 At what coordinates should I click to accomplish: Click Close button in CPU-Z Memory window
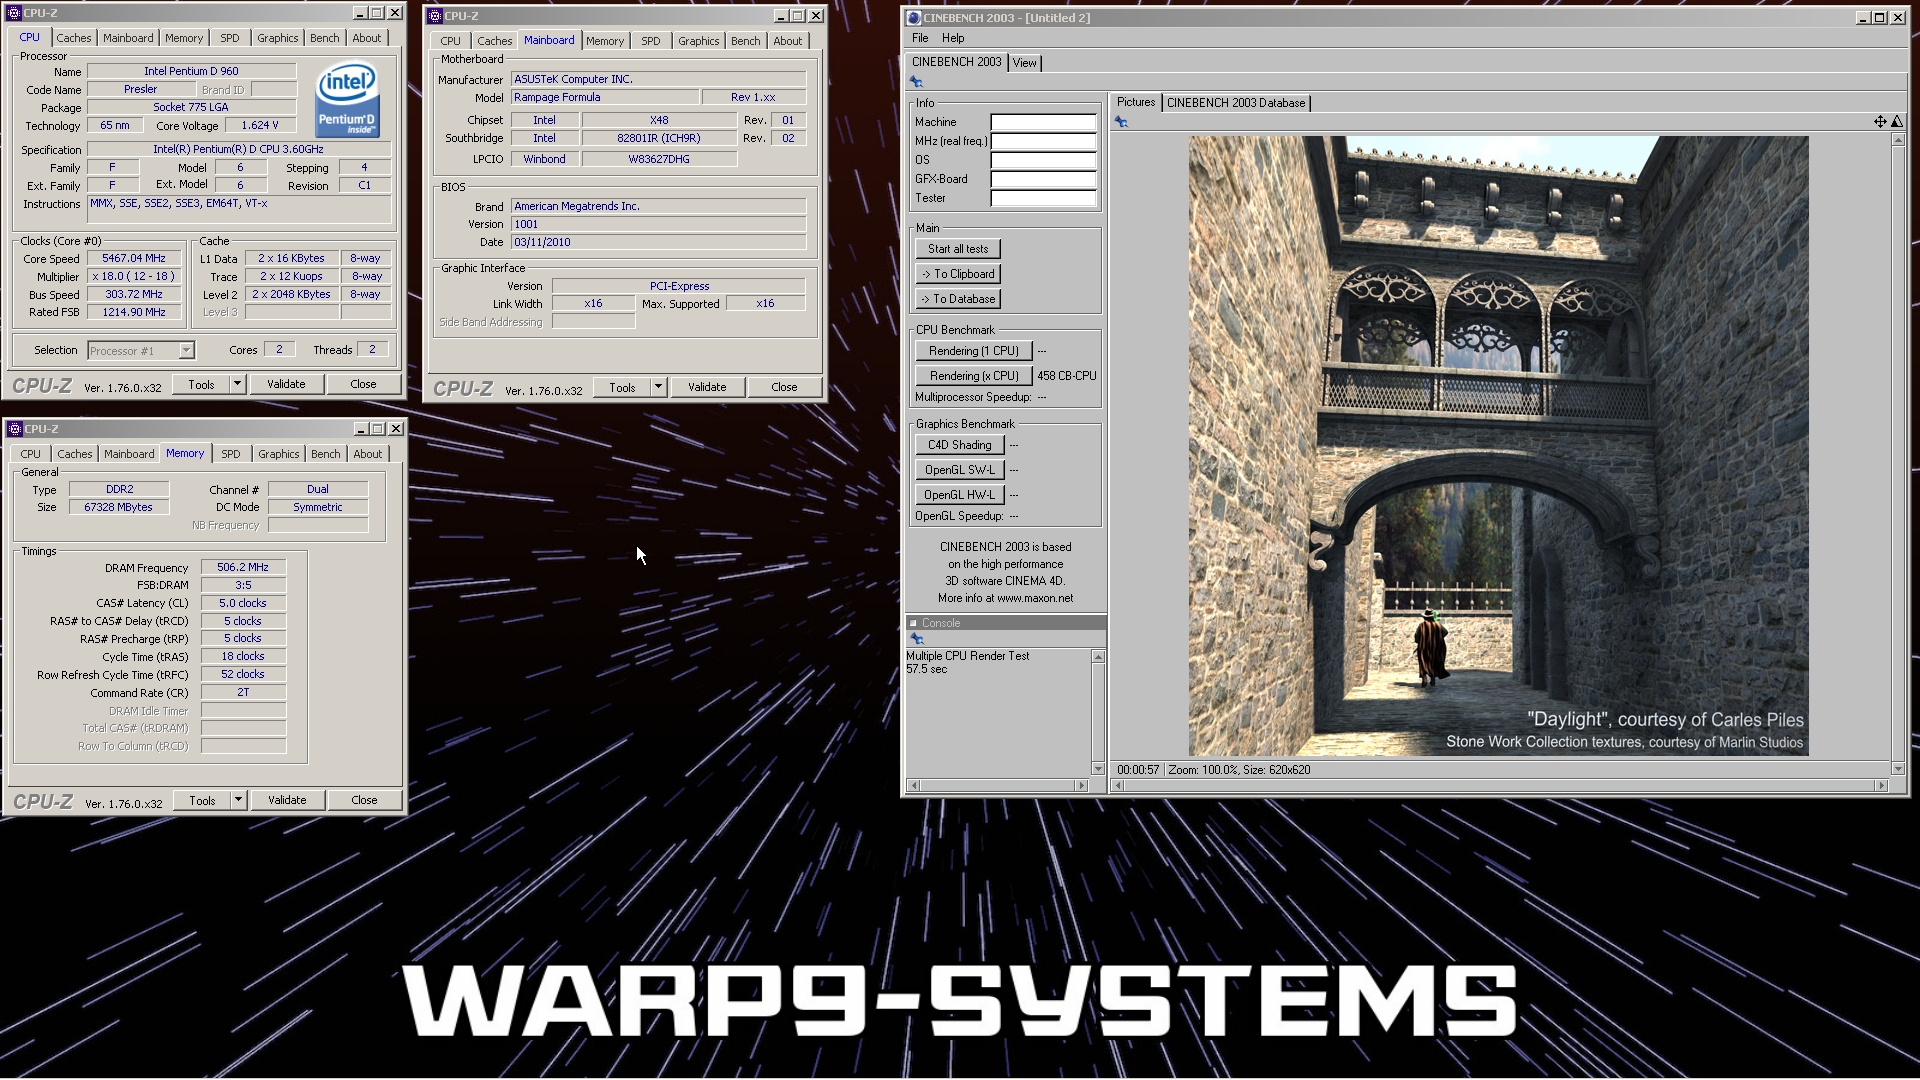(x=364, y=800)
